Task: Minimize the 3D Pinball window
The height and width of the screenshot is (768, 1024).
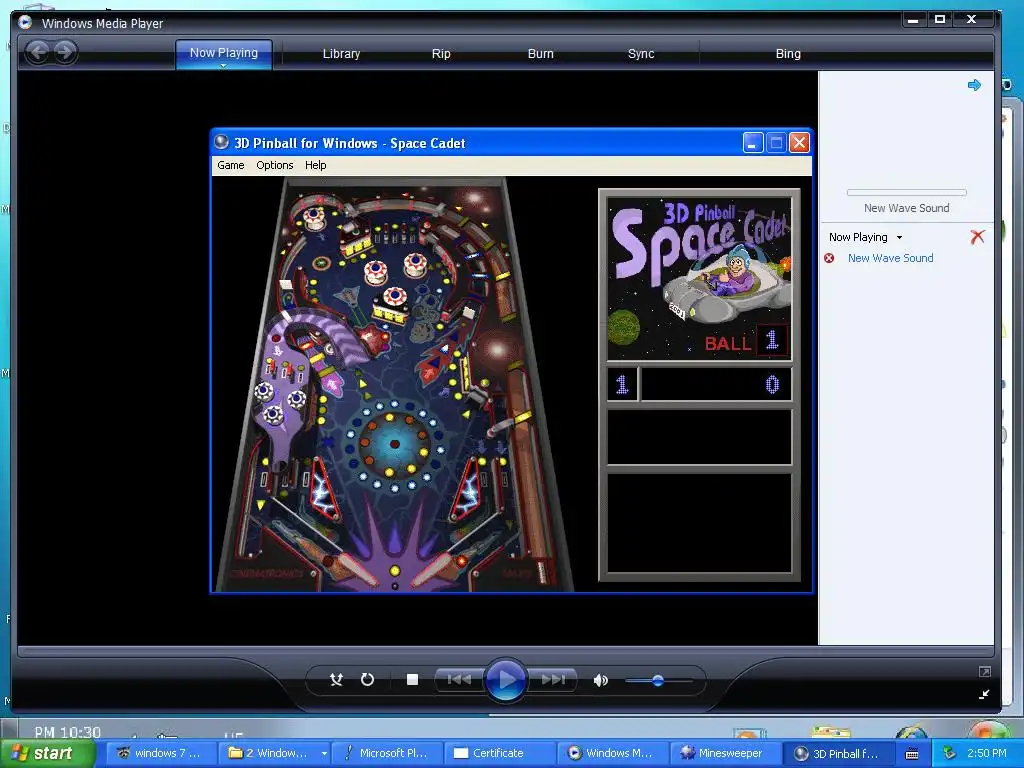Action: 753,142
